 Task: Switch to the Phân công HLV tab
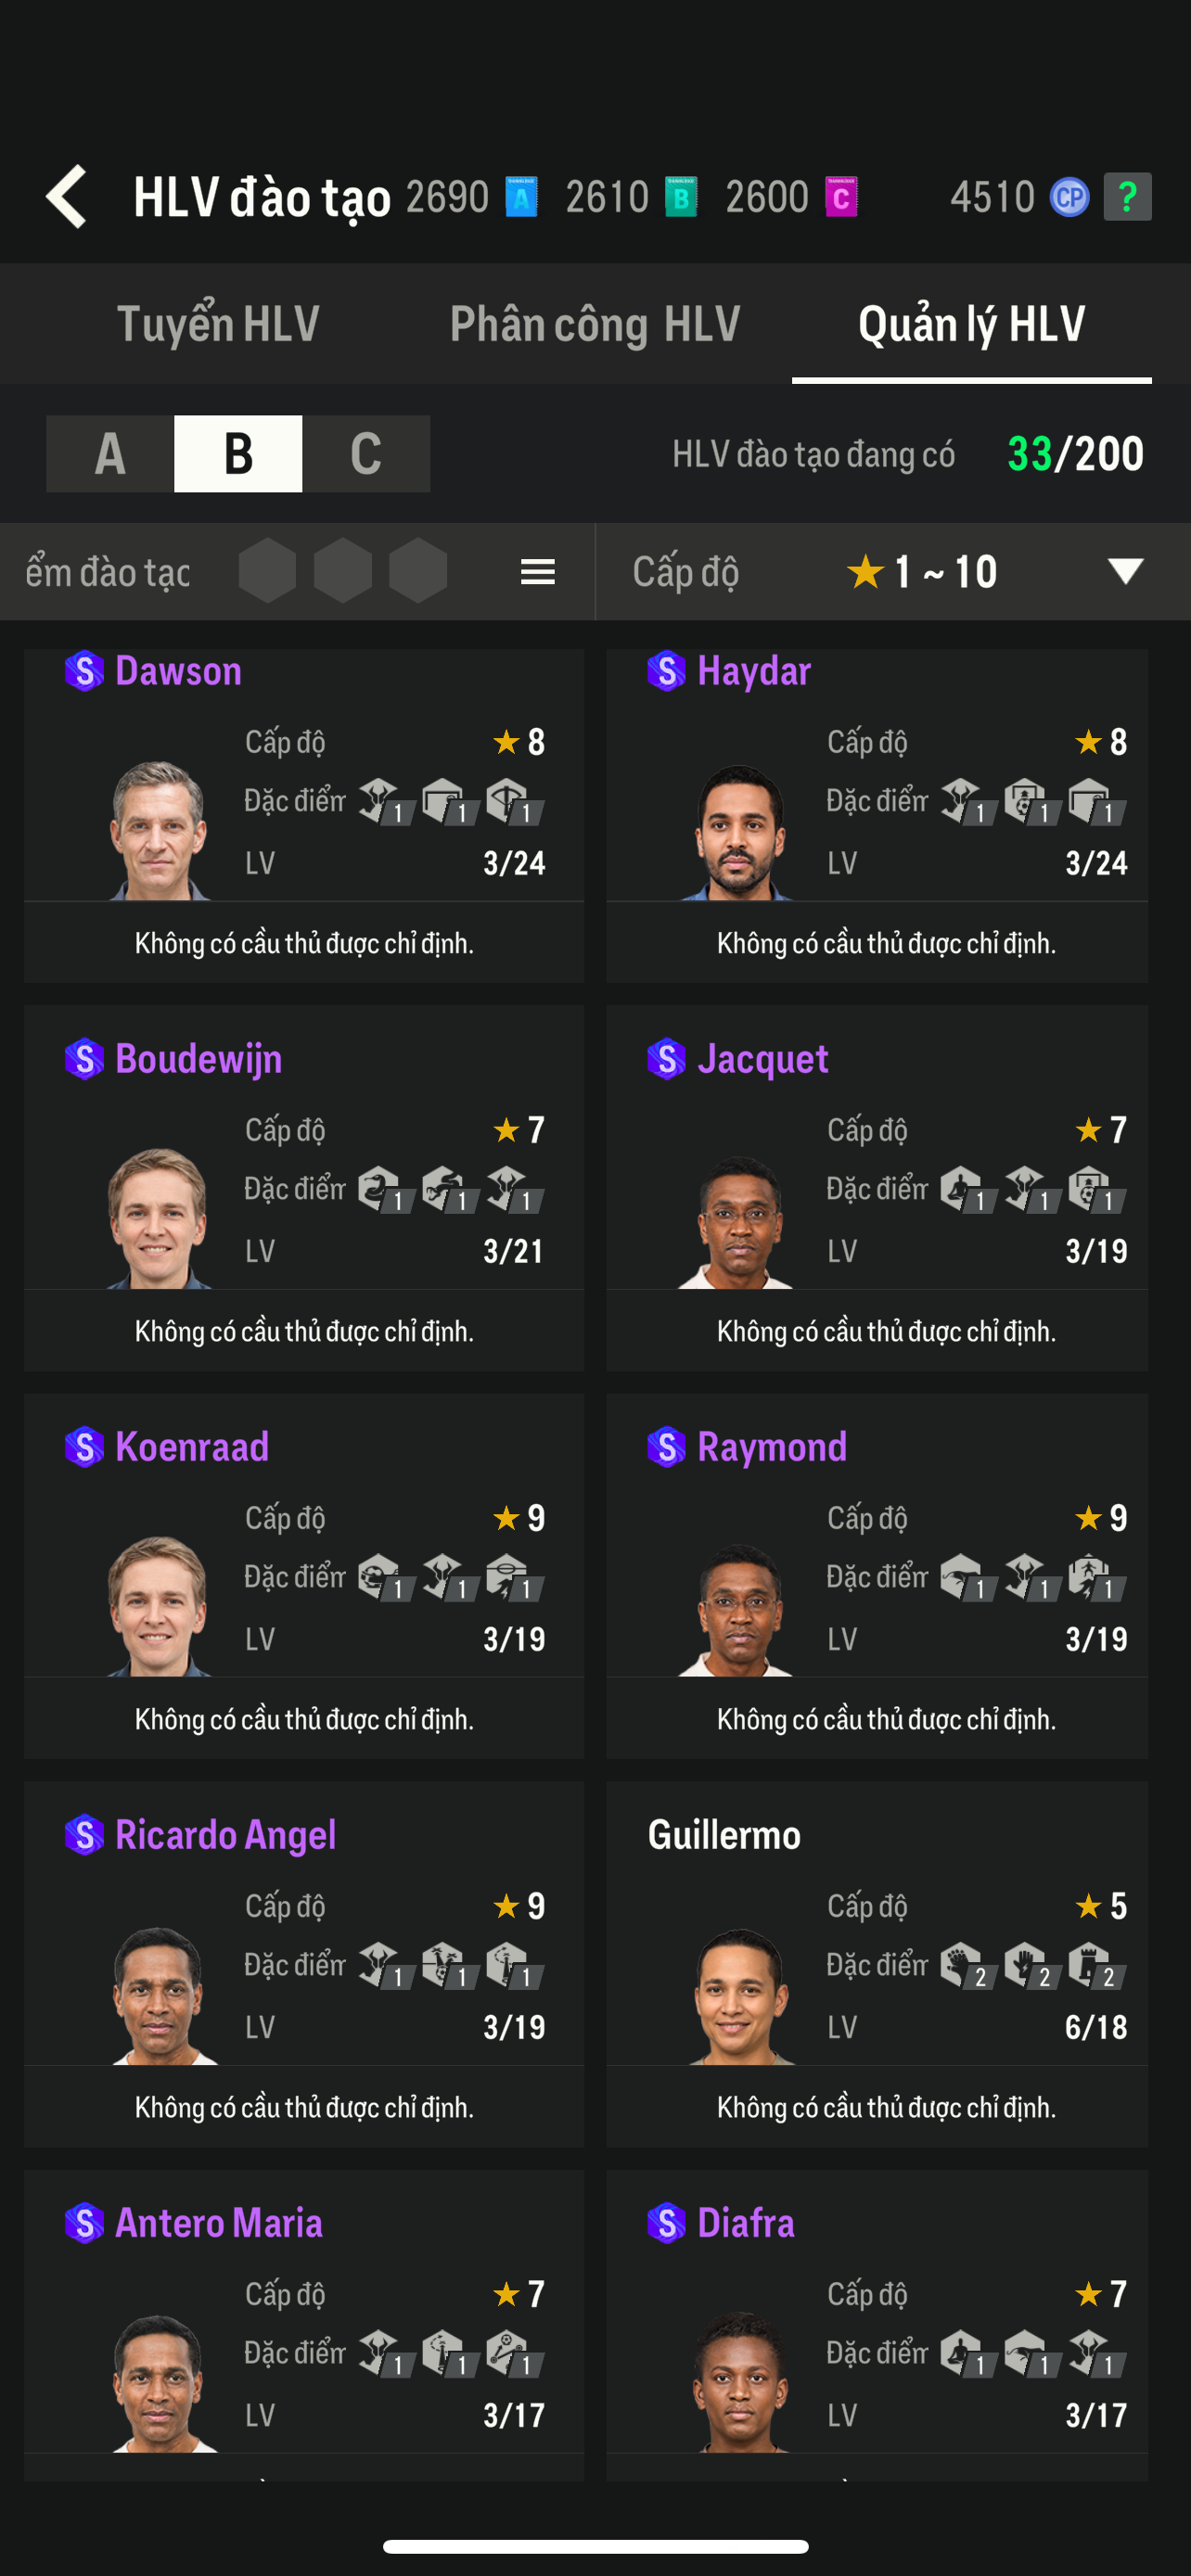[595, 324]
